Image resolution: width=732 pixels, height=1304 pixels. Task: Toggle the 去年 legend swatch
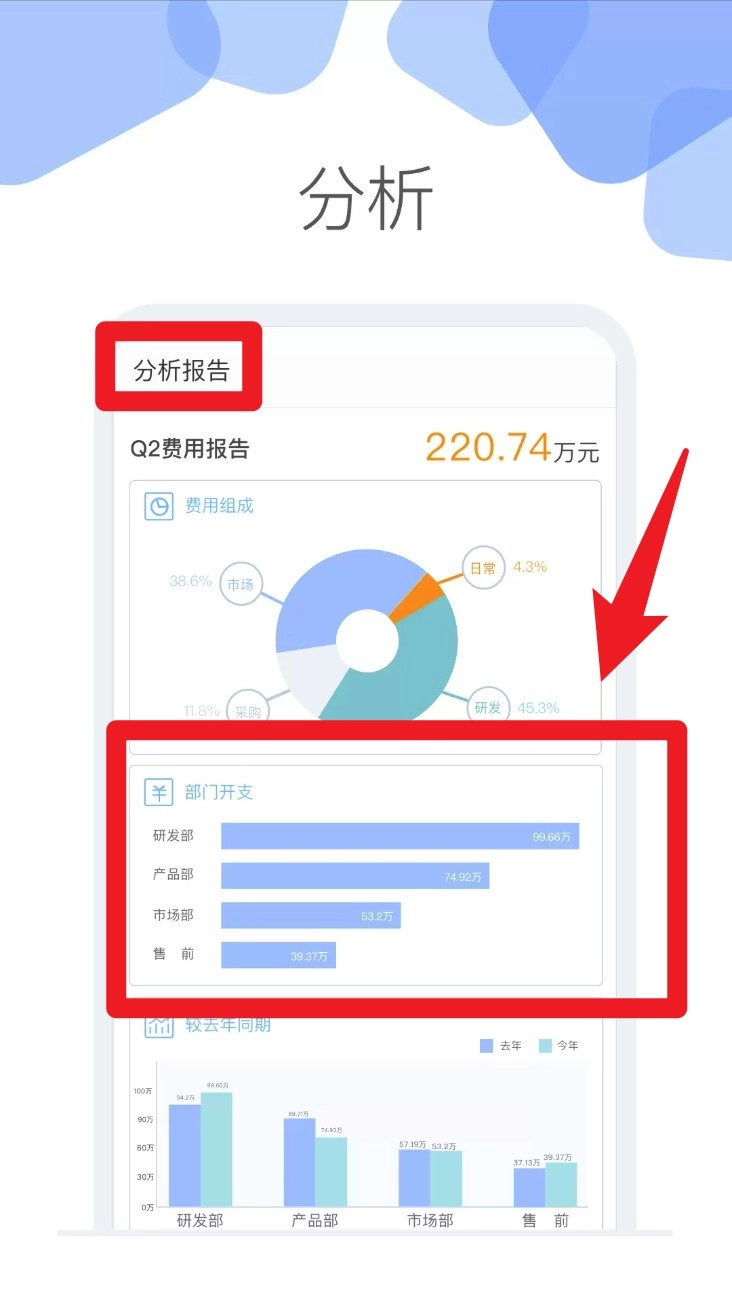pos(487,1046)
